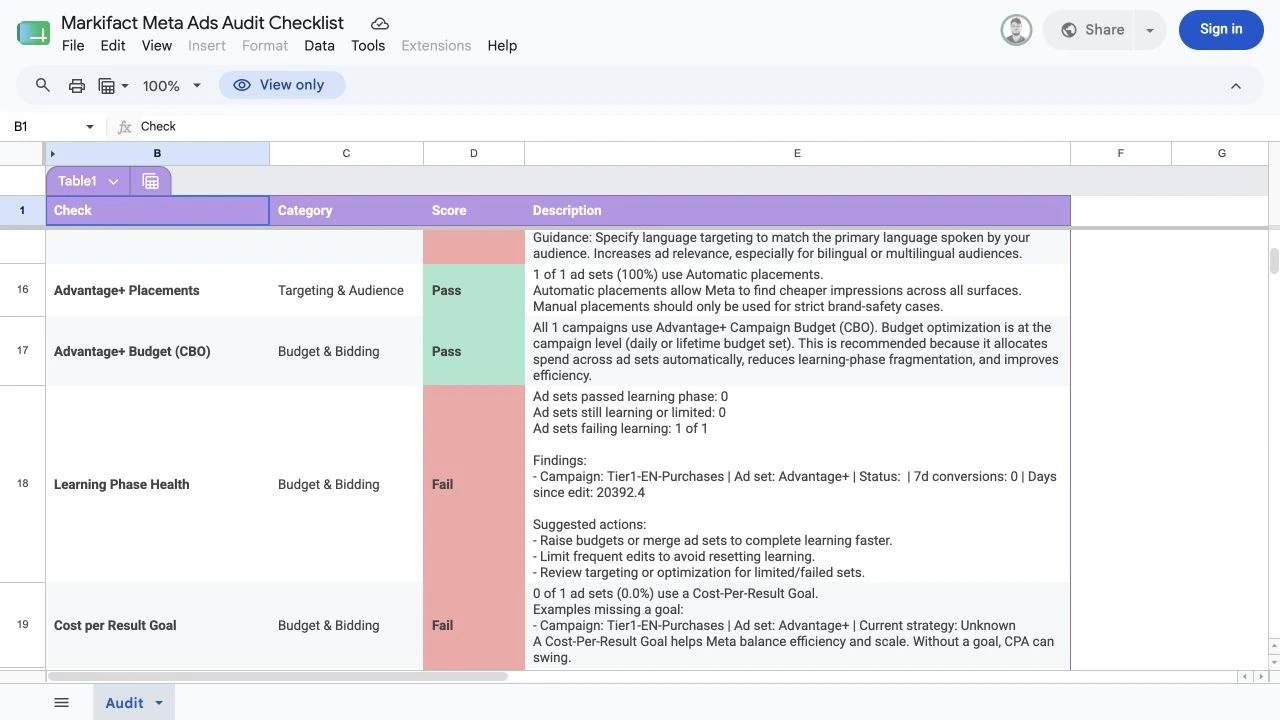Open the Data menu
The width and height of the screenshot is (1280, 720).
click(x=319, y=46)
